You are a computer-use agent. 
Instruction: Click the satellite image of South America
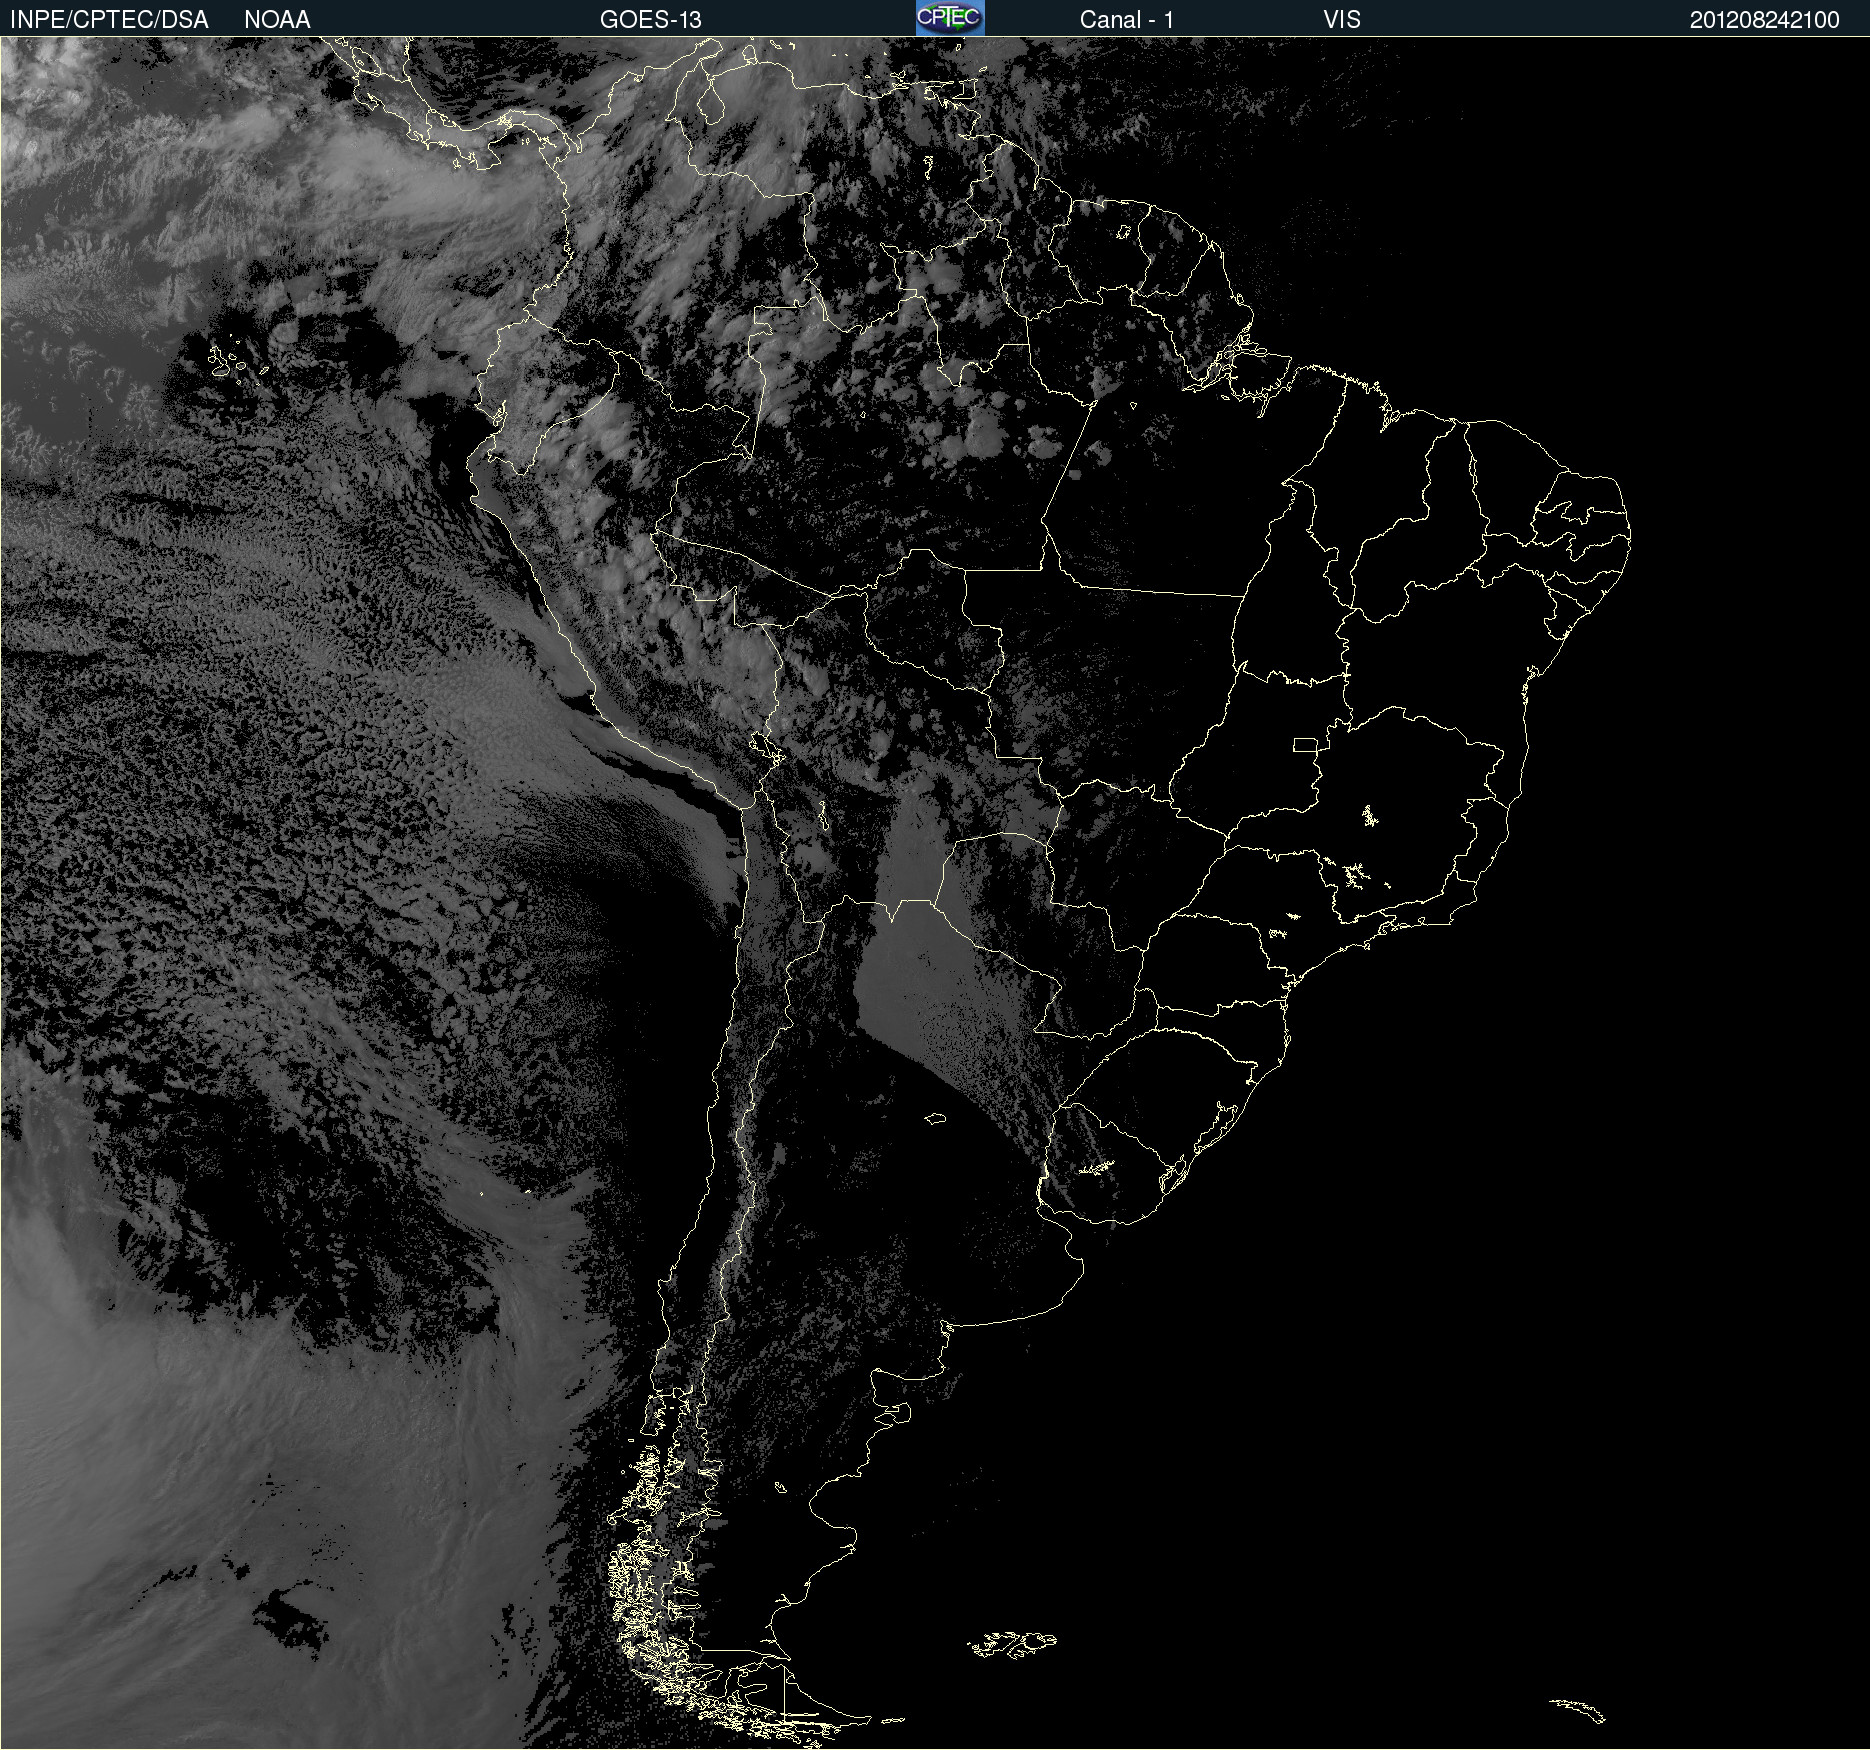click(935, 893)
